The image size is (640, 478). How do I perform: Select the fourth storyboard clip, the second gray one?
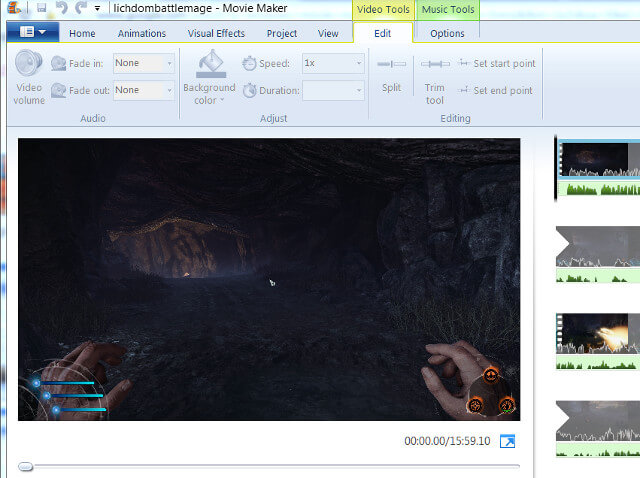pos(598,421)
